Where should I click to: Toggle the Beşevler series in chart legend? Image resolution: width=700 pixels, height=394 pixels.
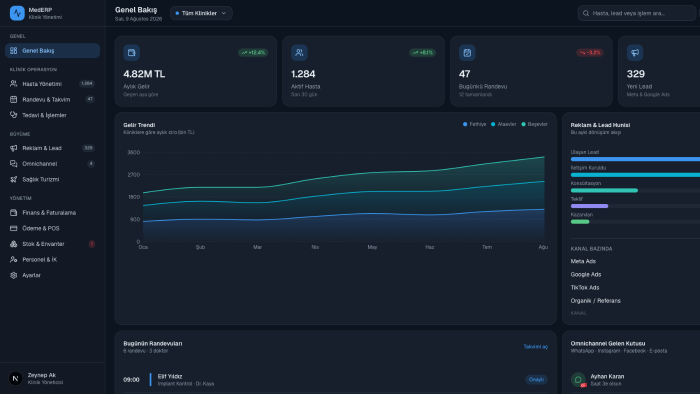point(534,124)
